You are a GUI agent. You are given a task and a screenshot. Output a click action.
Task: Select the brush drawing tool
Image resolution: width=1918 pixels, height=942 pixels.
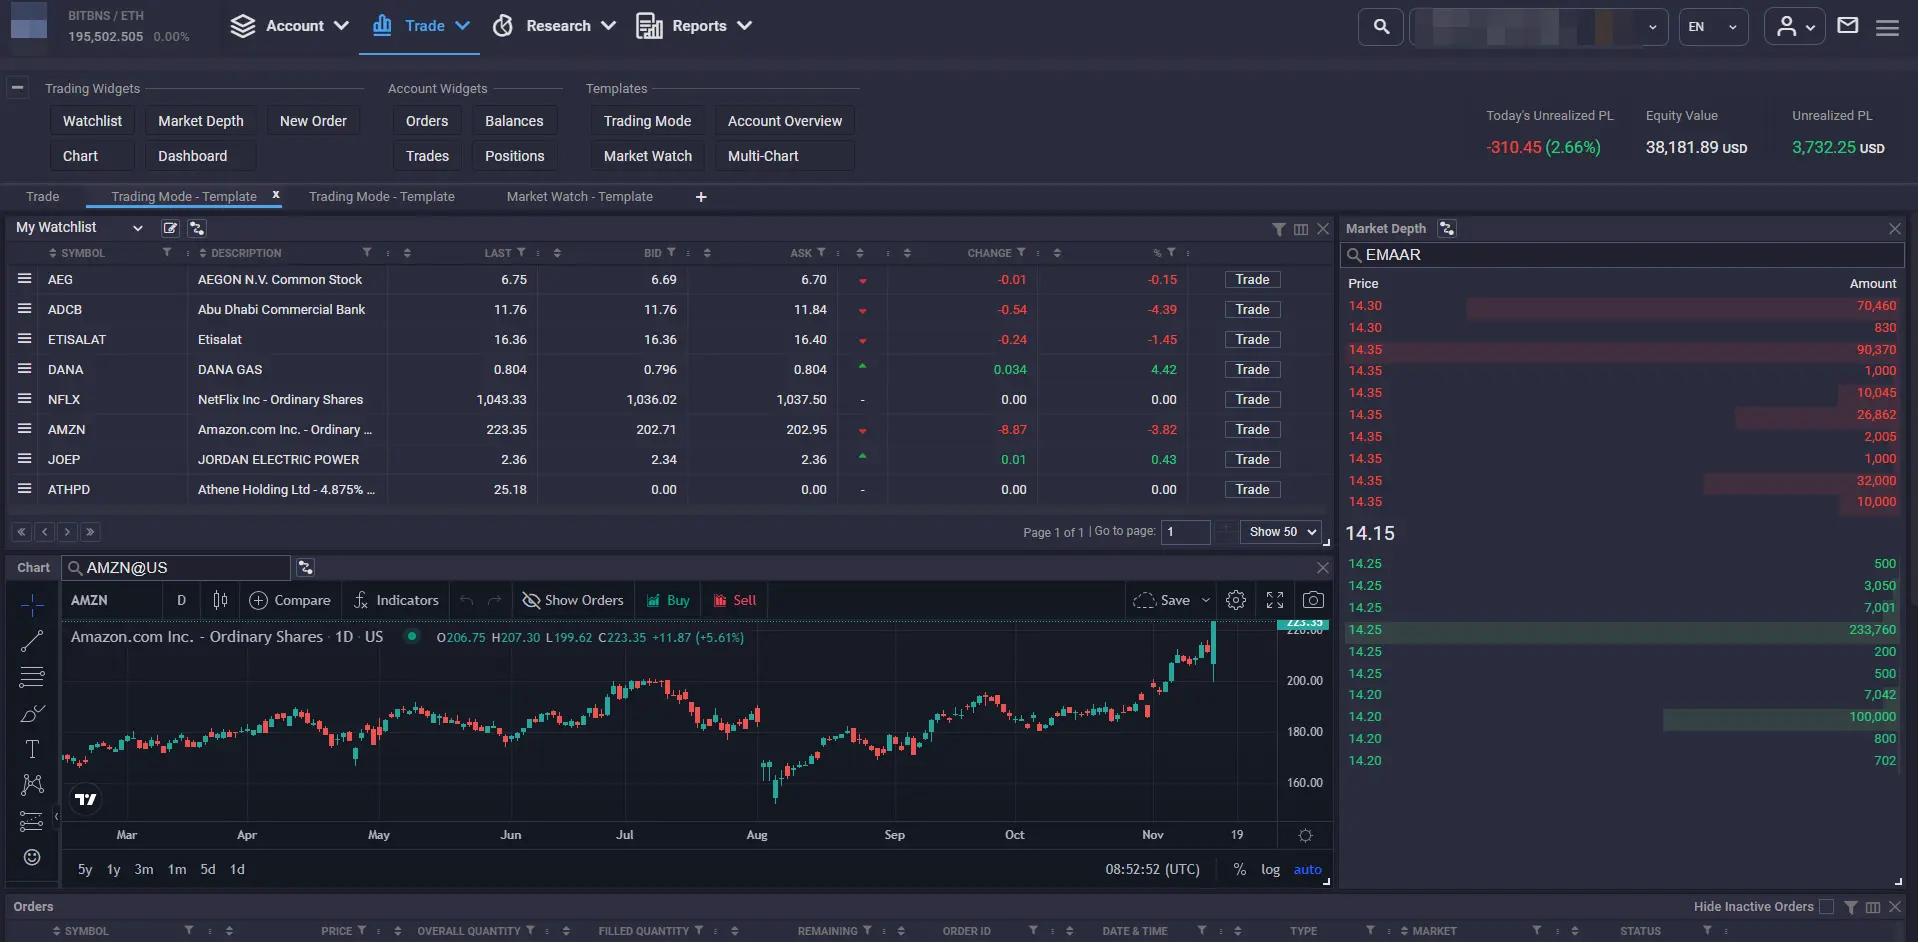[32, 713]
